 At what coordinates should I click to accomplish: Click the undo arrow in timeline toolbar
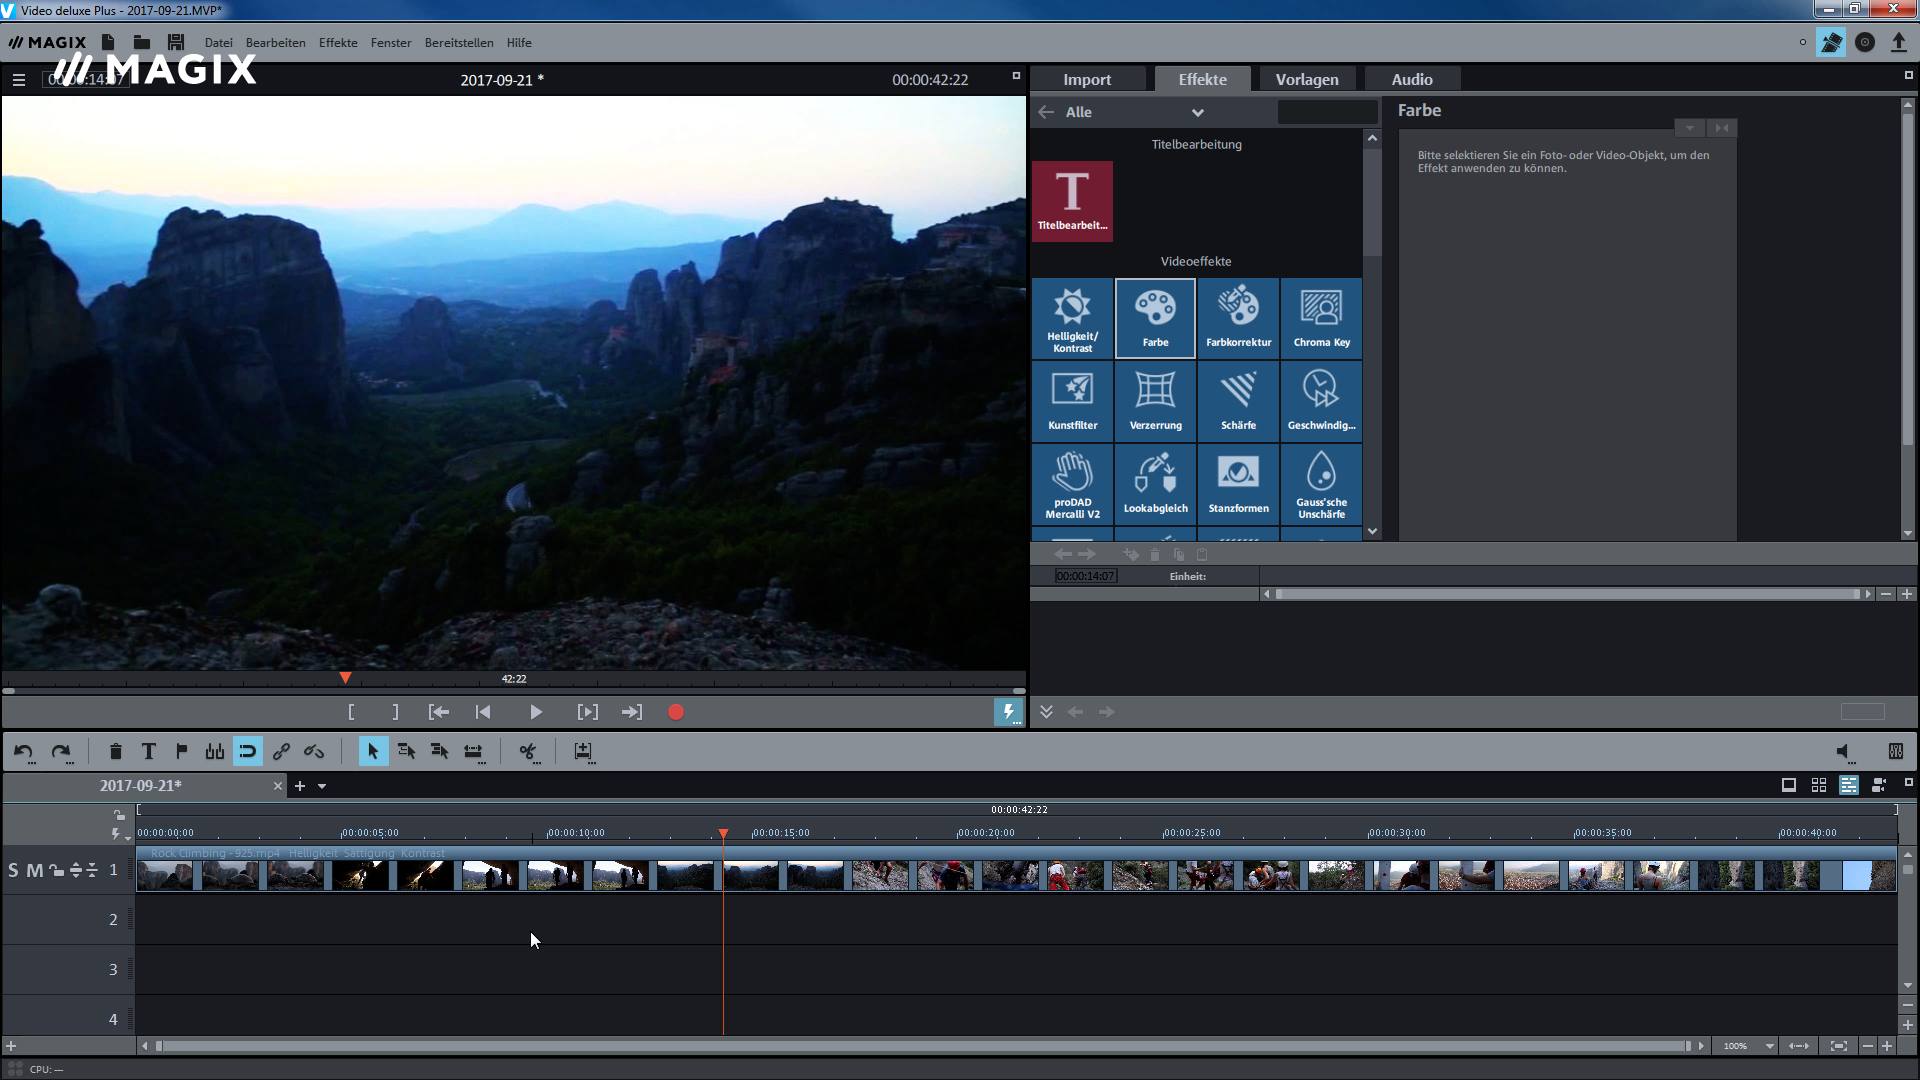click(x=24, y=751)
